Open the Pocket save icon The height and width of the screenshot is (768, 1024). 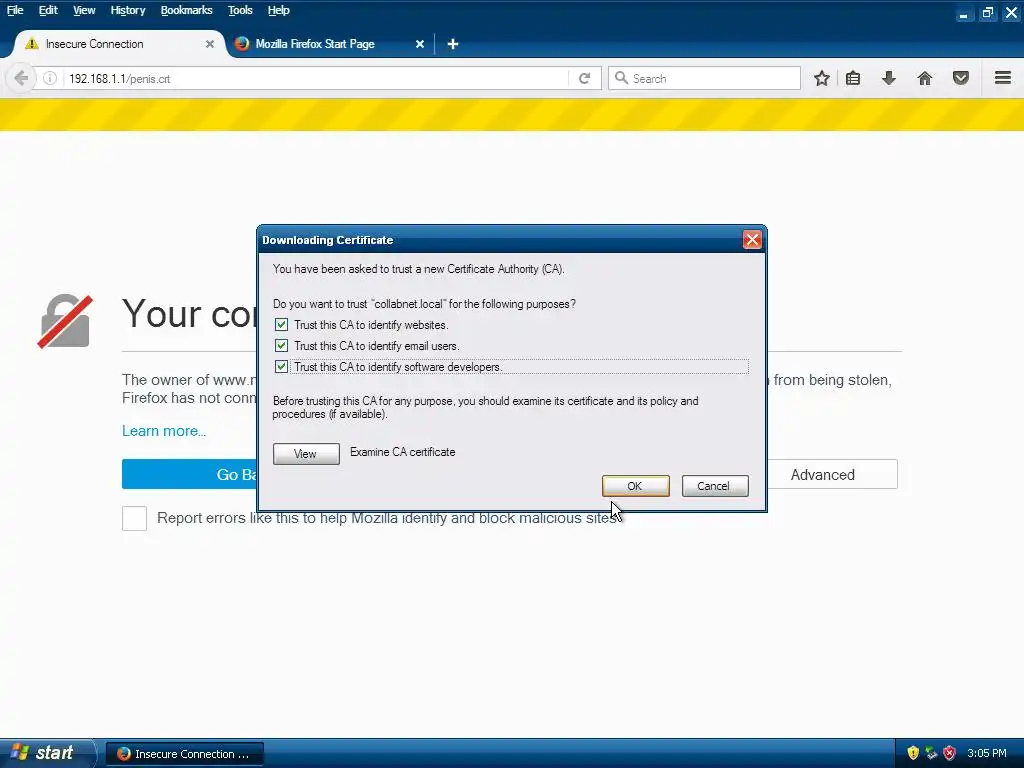point(961,78)
